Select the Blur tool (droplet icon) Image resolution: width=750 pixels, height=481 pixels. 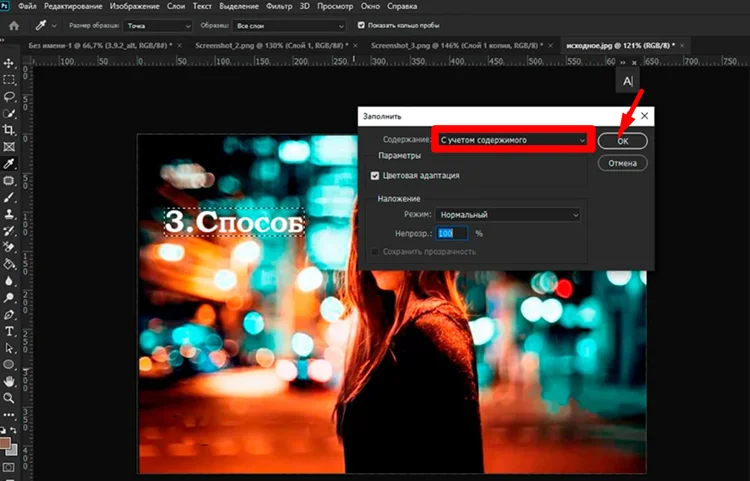pyautogui.click(x=9, y=281)
